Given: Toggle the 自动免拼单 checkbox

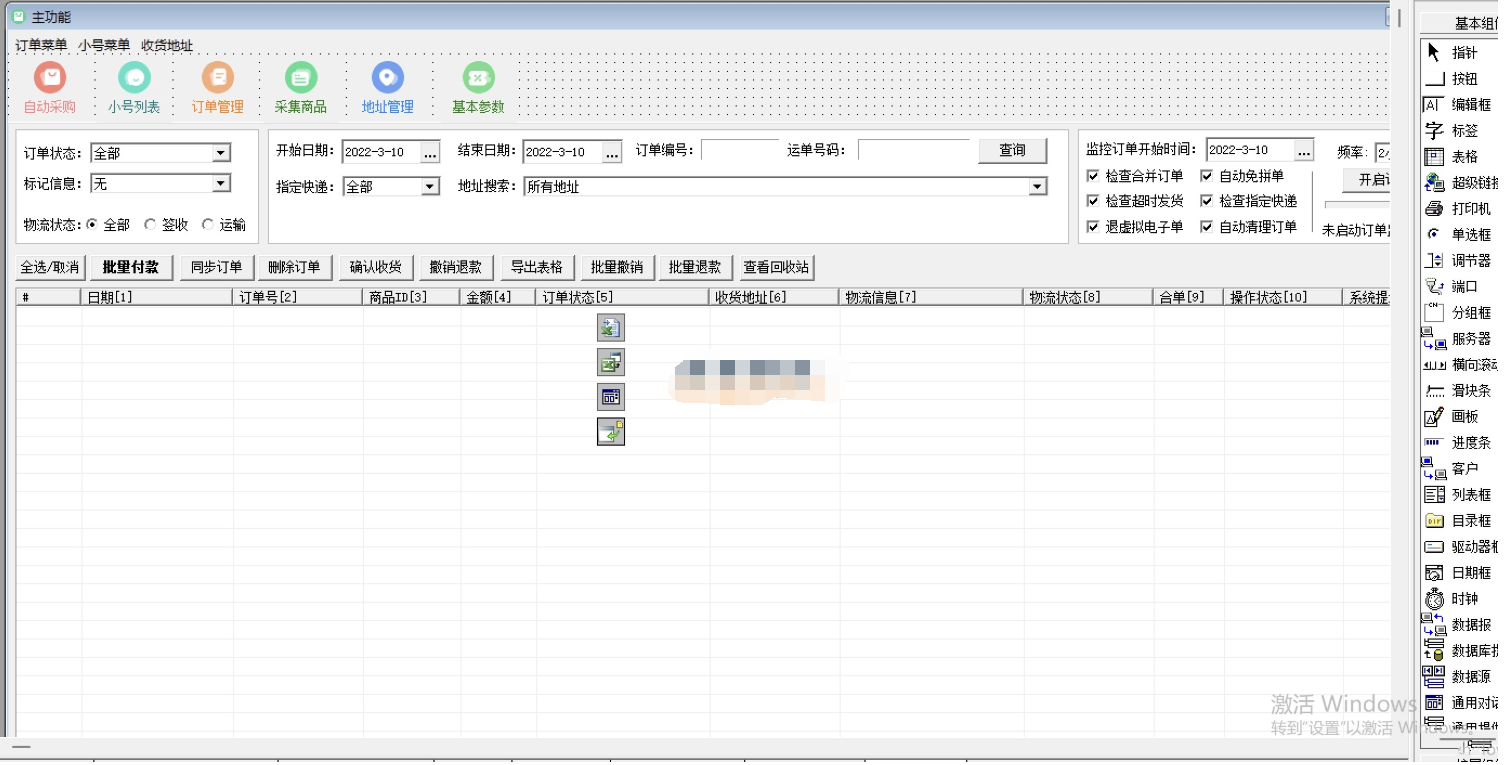Looking at the screenshot, I should (x=1208, y=174).
